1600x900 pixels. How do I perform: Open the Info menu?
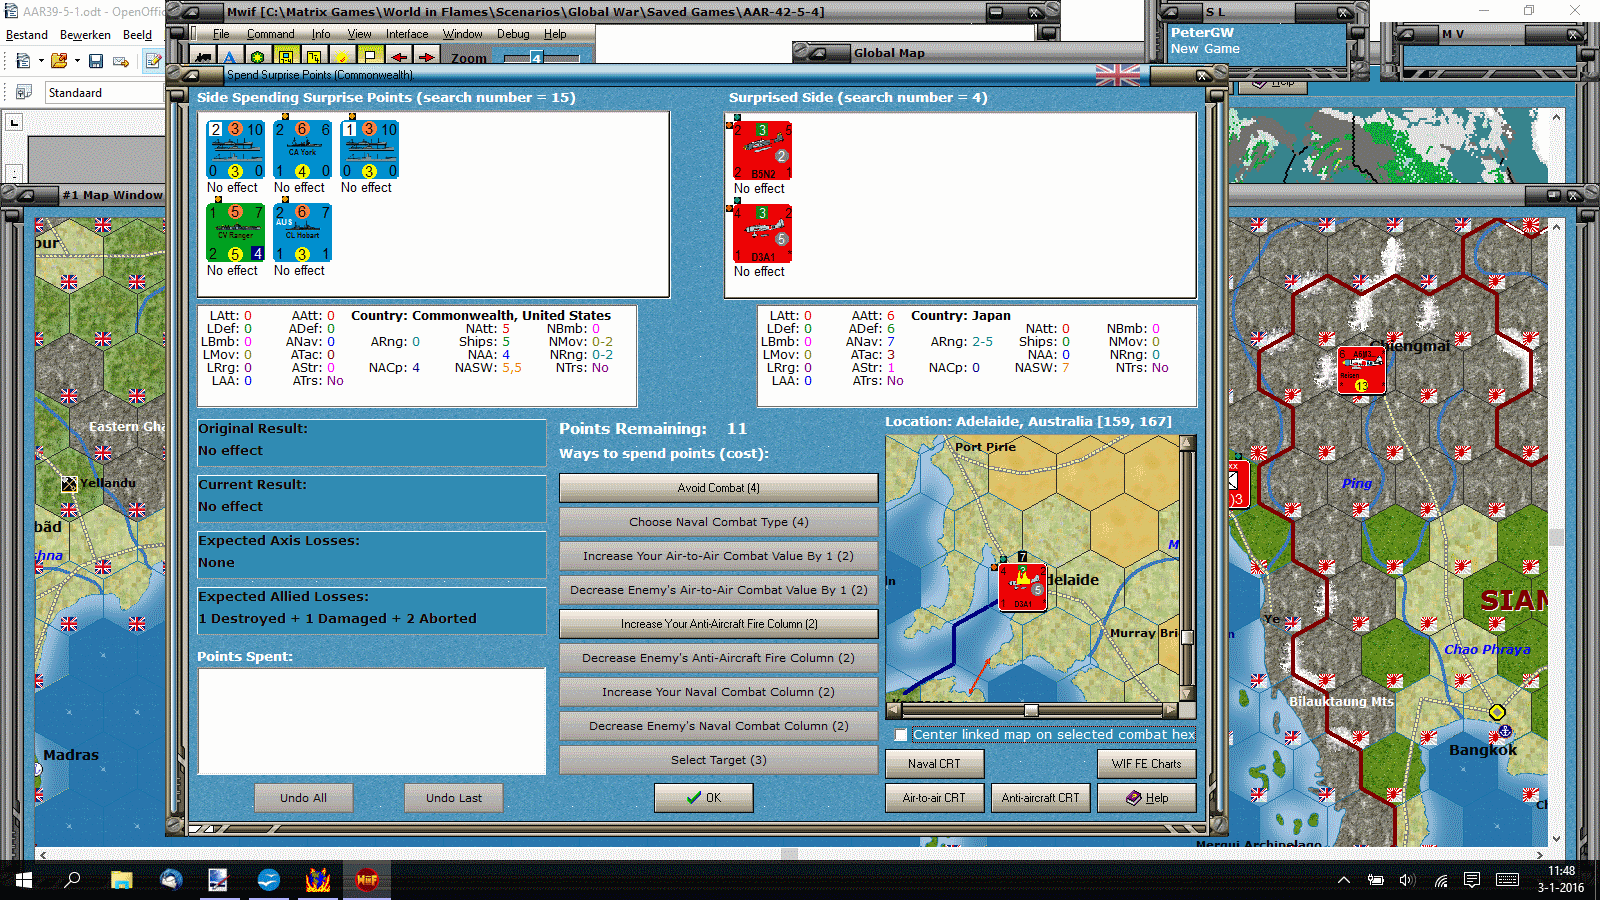coord(321,34)
